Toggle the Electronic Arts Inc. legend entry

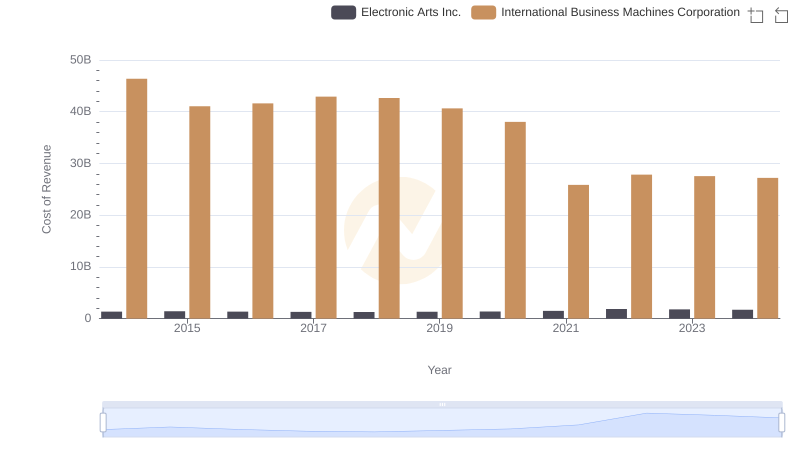pyautogui.click(x=396, y=12)
